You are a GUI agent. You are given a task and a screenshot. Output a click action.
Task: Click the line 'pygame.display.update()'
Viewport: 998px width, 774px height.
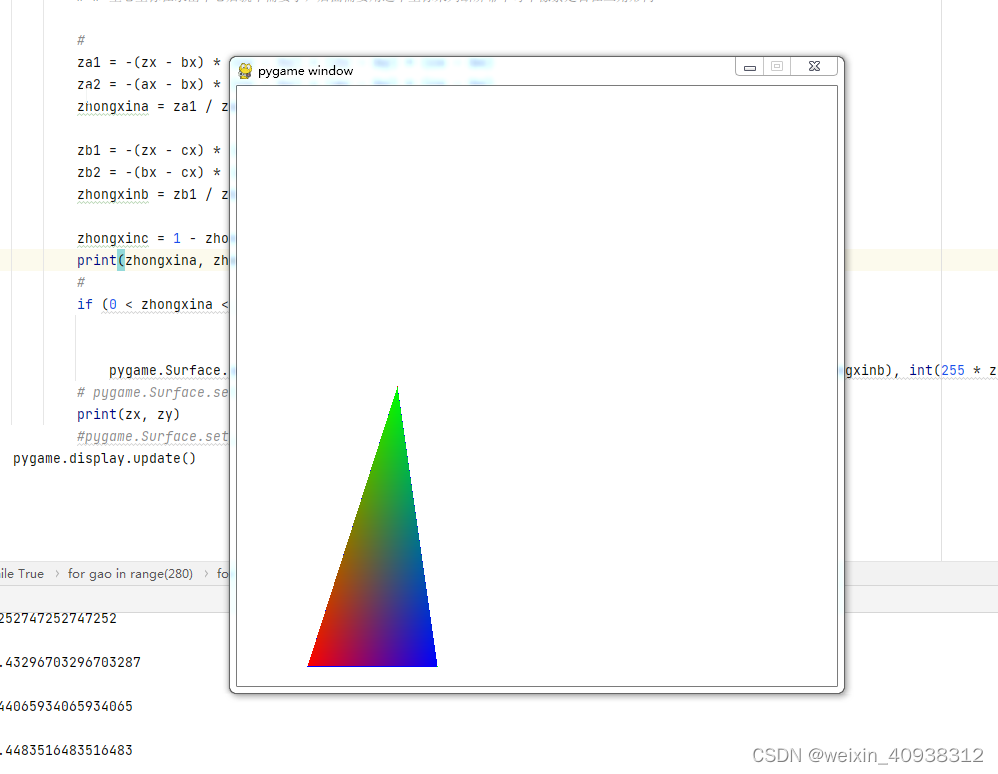104,458
